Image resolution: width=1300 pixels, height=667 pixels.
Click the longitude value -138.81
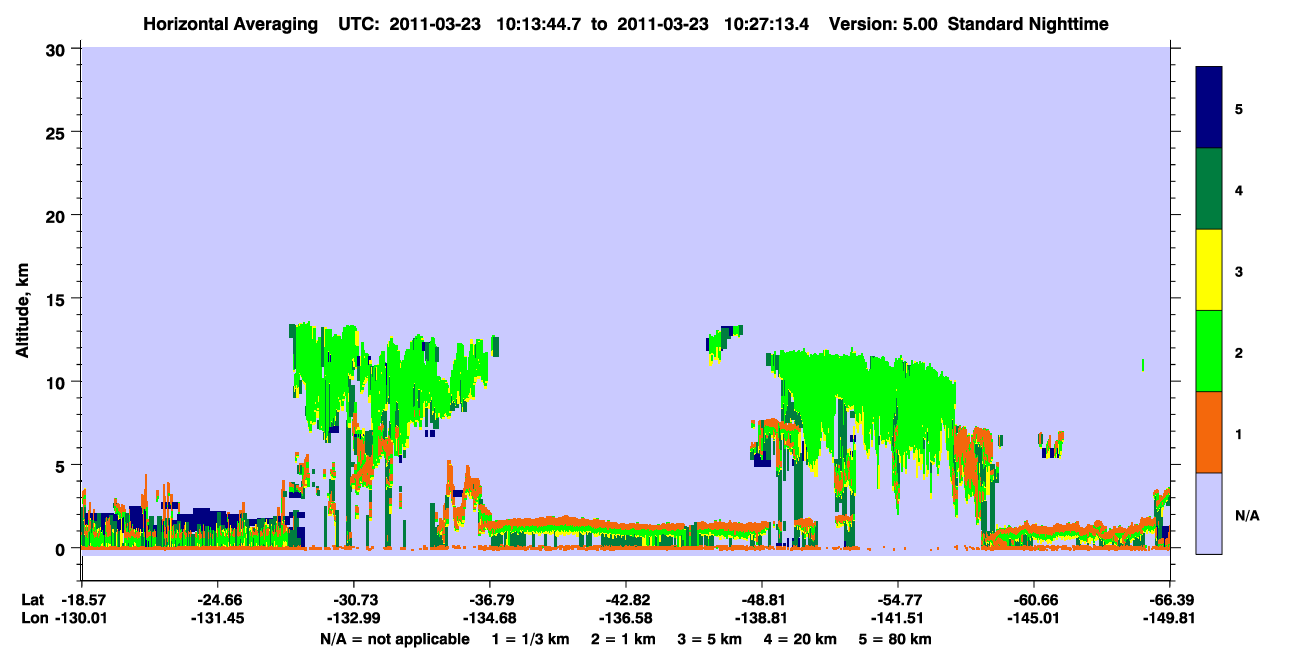[761, 618]
